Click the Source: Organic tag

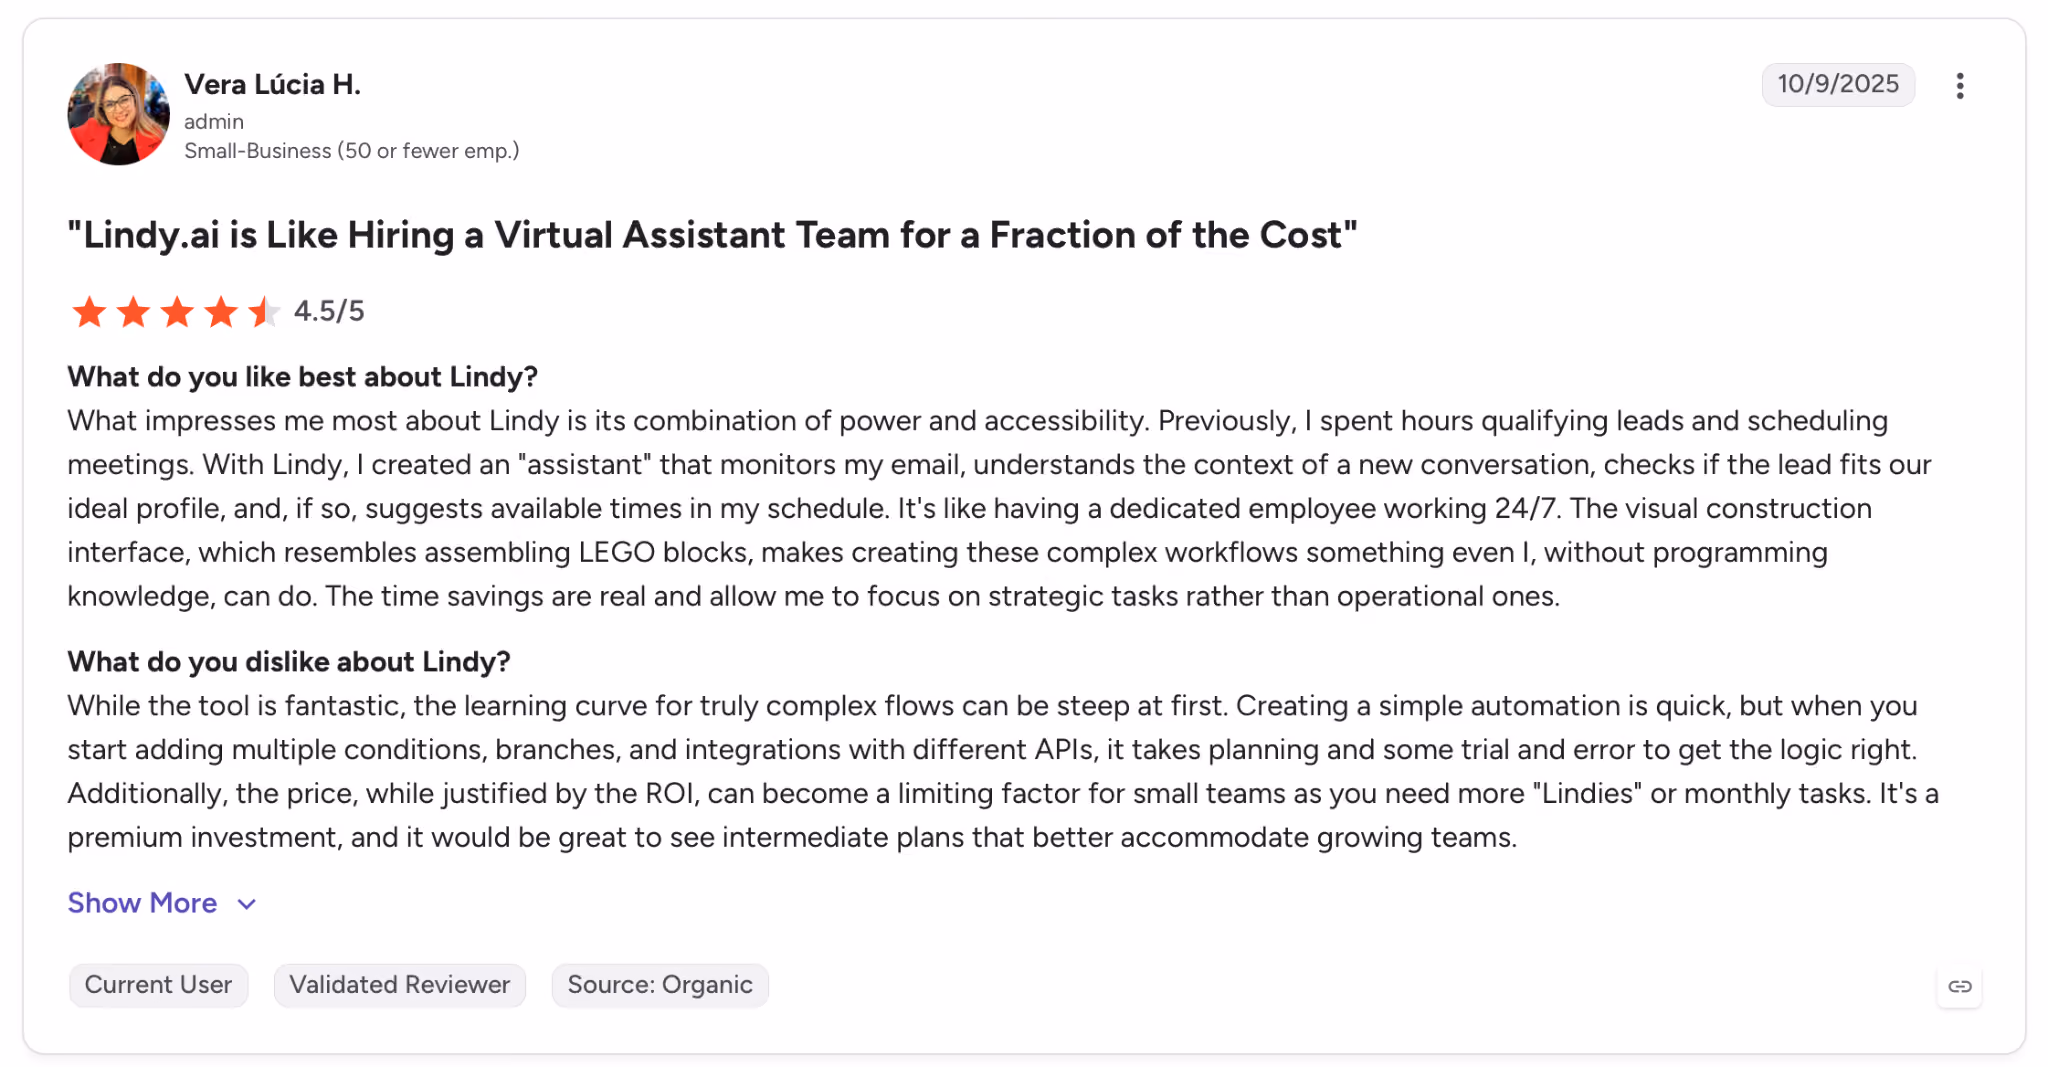click(660, 985)
